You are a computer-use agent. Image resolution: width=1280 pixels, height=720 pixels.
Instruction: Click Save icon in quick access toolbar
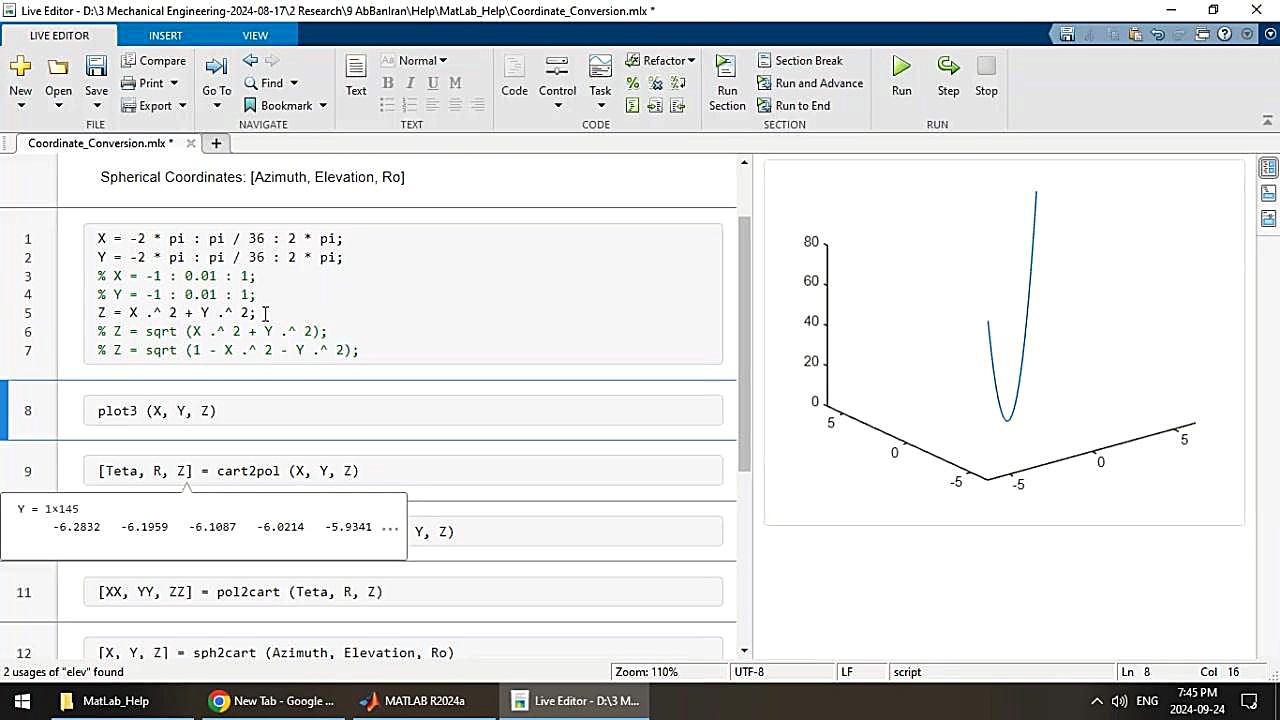tap(1068, 34)
